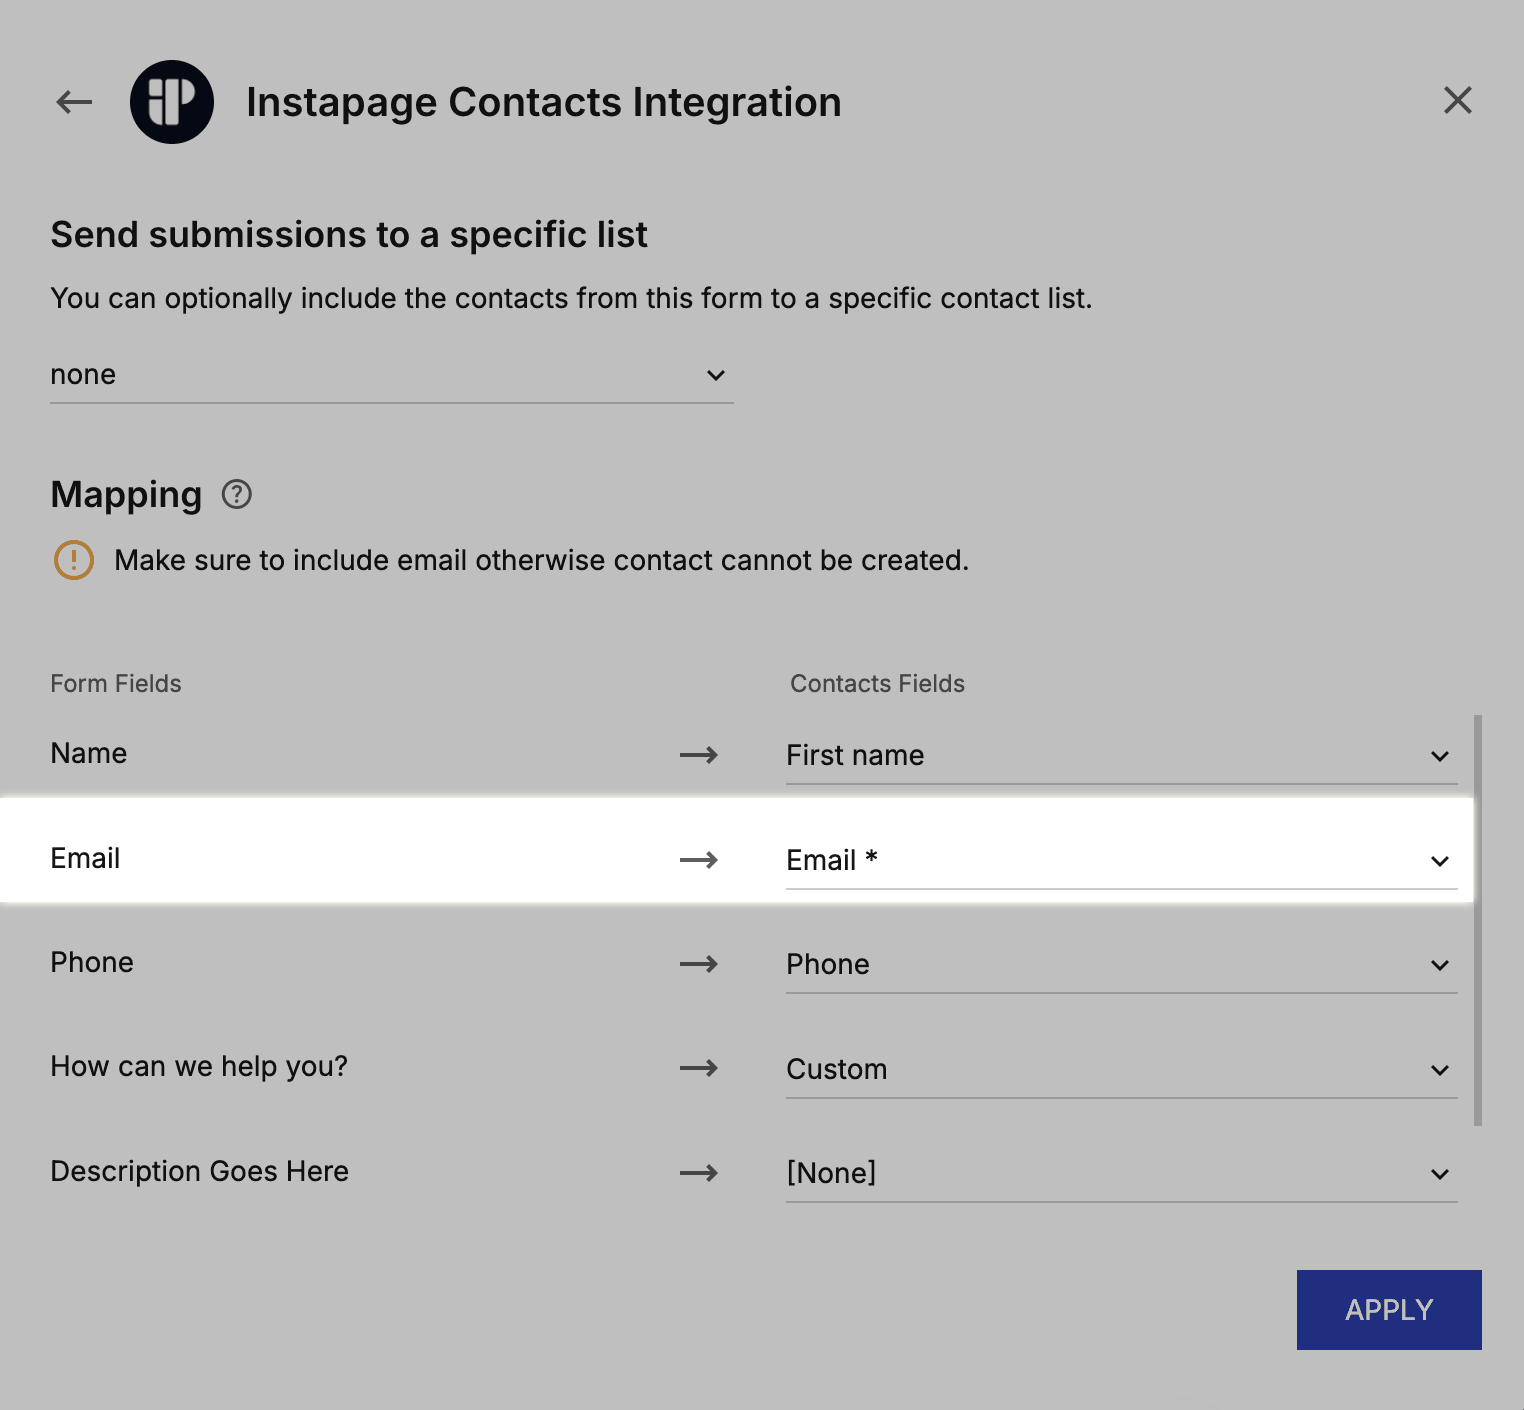Open the Phone contacts field dropdown
The image size is (1524, 1410).
(1120, 965)
